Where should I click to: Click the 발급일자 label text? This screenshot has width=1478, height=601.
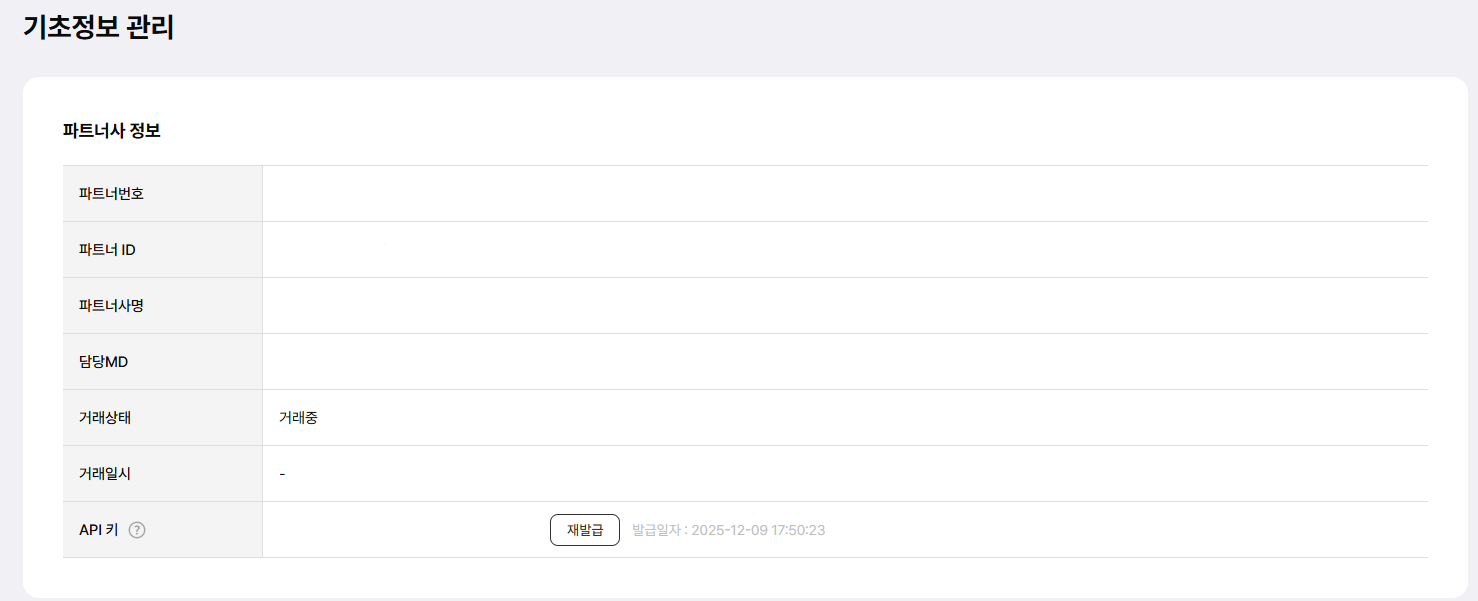657,530
